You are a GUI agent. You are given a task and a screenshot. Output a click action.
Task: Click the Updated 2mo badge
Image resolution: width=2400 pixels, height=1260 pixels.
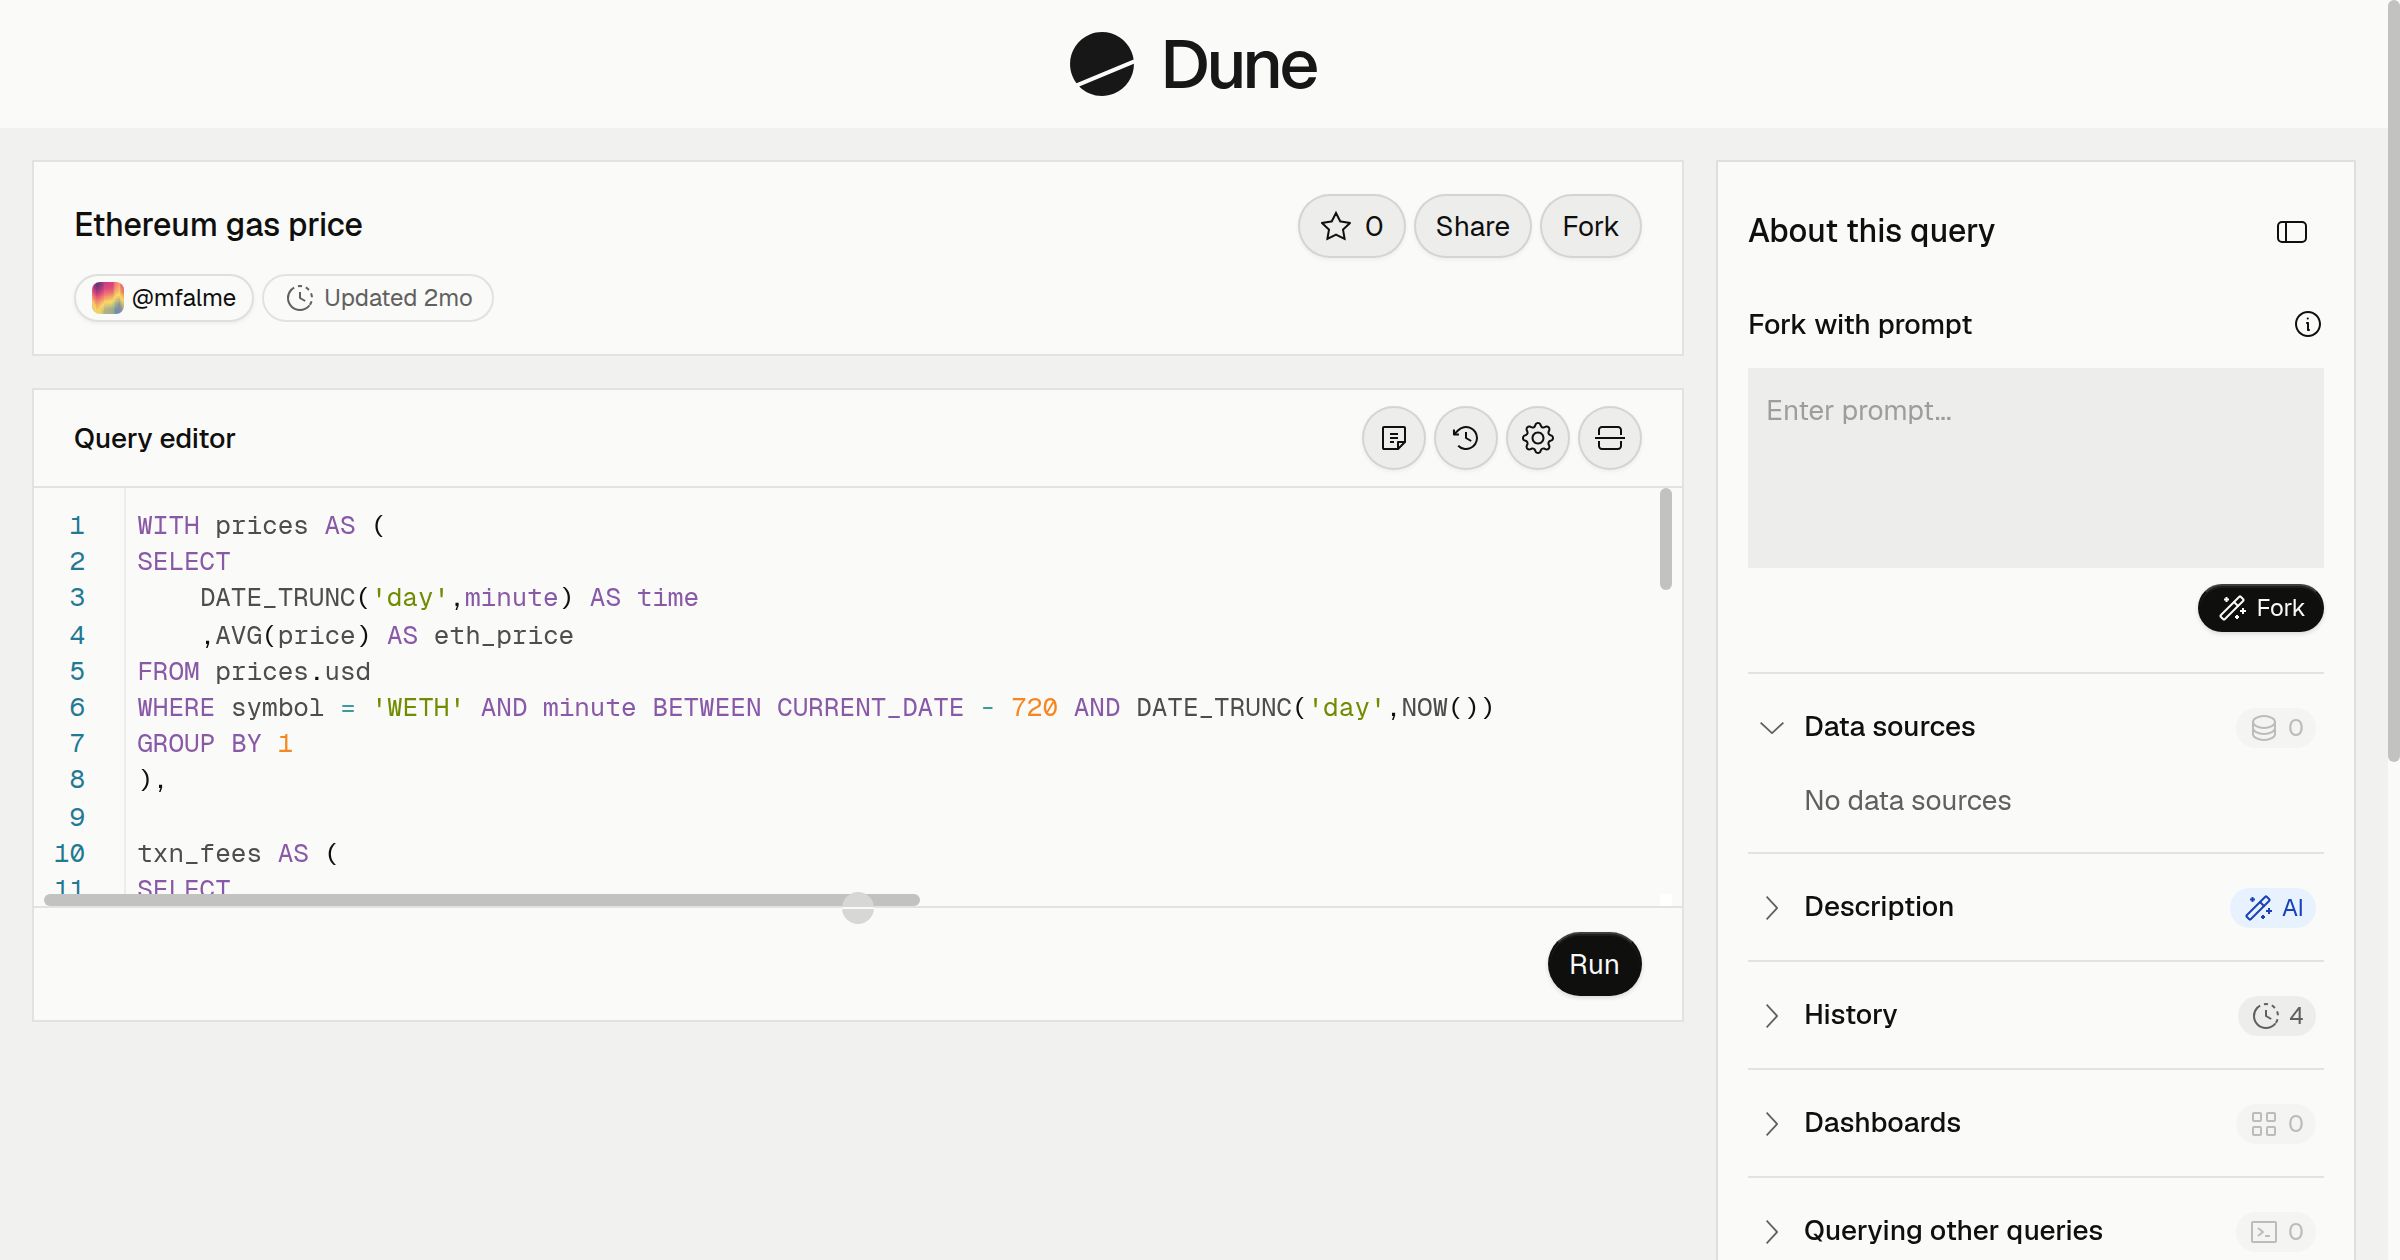point(378,298)
